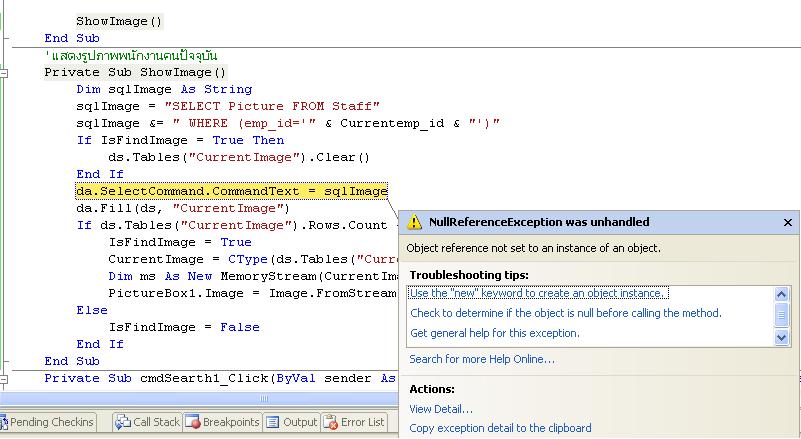The height and width of the screenshot is (439, 801).
Task: Click 'IsFindImage = False' line
Action: 184,327
